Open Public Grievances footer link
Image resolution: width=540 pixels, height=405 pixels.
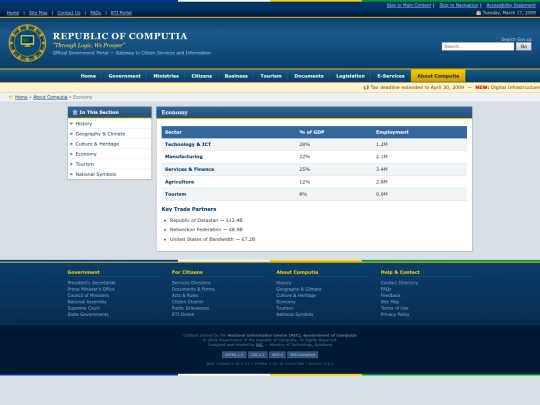[190, 308]
